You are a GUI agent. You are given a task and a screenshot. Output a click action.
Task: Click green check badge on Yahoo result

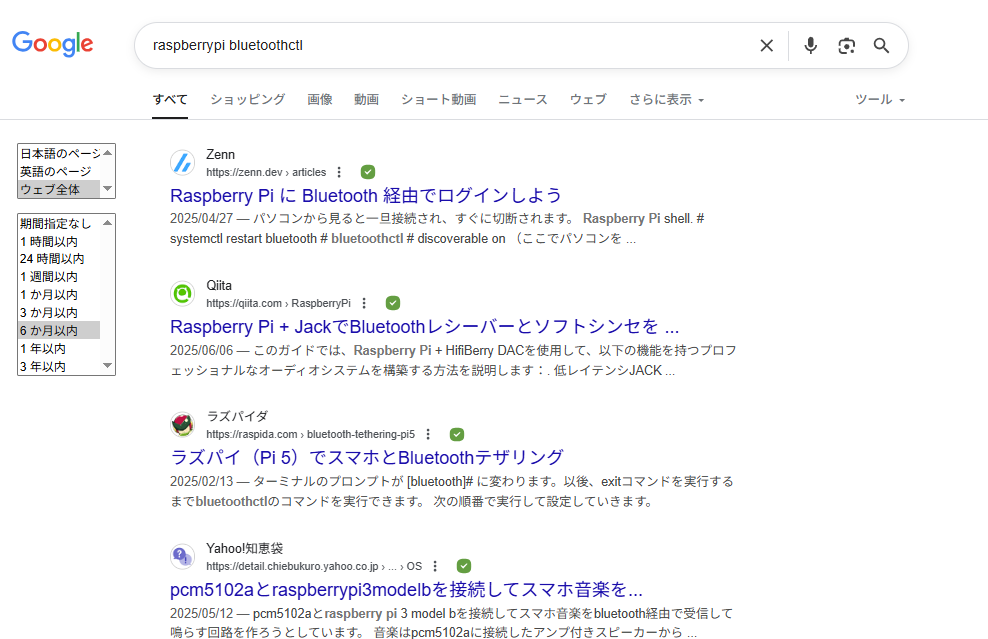(464, 566)
